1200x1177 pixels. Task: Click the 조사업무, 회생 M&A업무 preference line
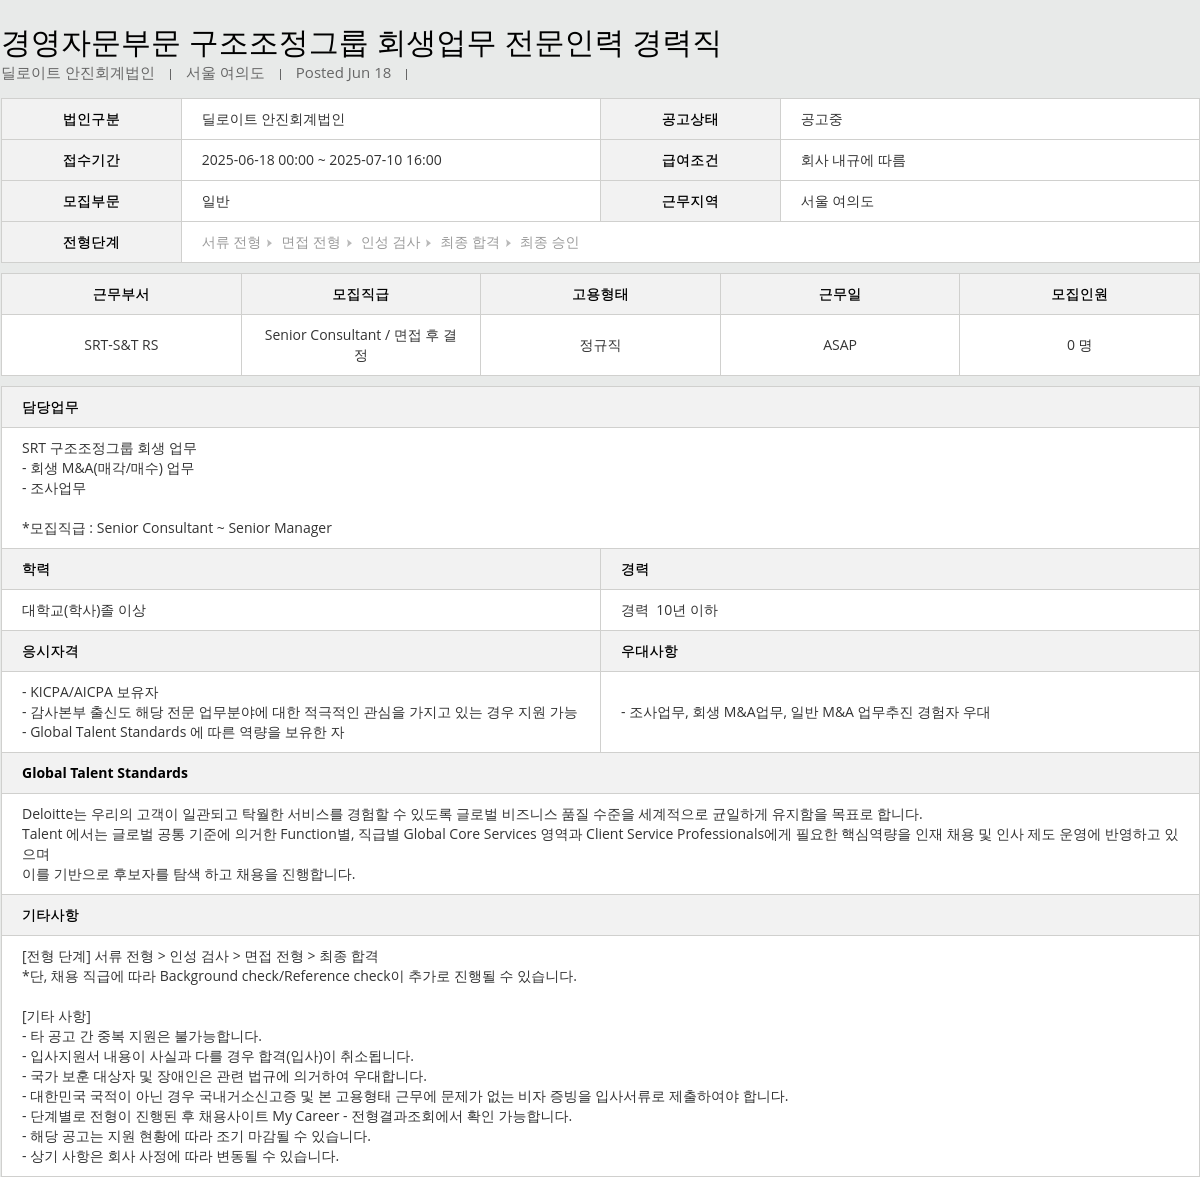pos(805,712)
